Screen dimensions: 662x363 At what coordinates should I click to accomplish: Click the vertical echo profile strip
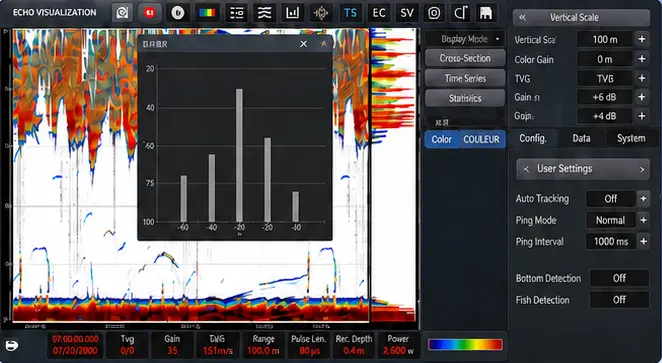pyautogui.click(x=393, y=175)
